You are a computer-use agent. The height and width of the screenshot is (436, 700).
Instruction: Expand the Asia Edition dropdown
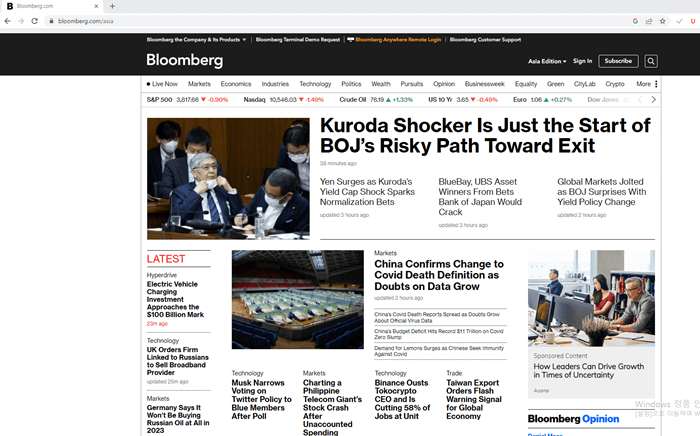547,61
